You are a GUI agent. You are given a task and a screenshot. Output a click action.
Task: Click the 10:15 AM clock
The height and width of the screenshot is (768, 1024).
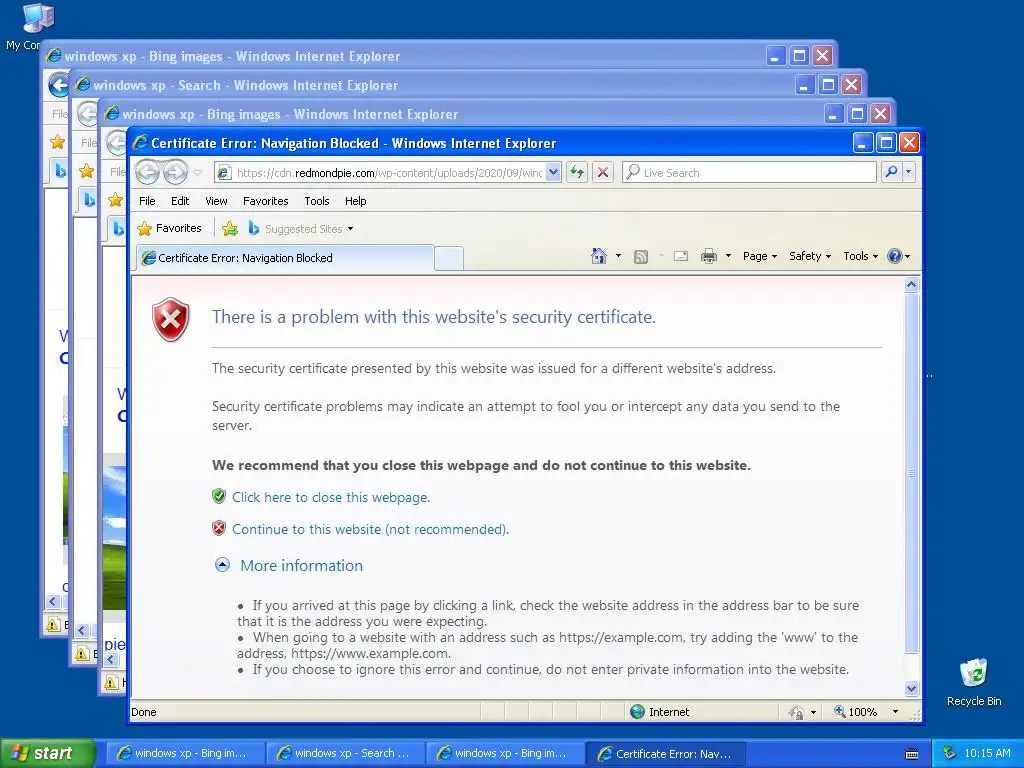pyautogui.click(x=987, y=754)
